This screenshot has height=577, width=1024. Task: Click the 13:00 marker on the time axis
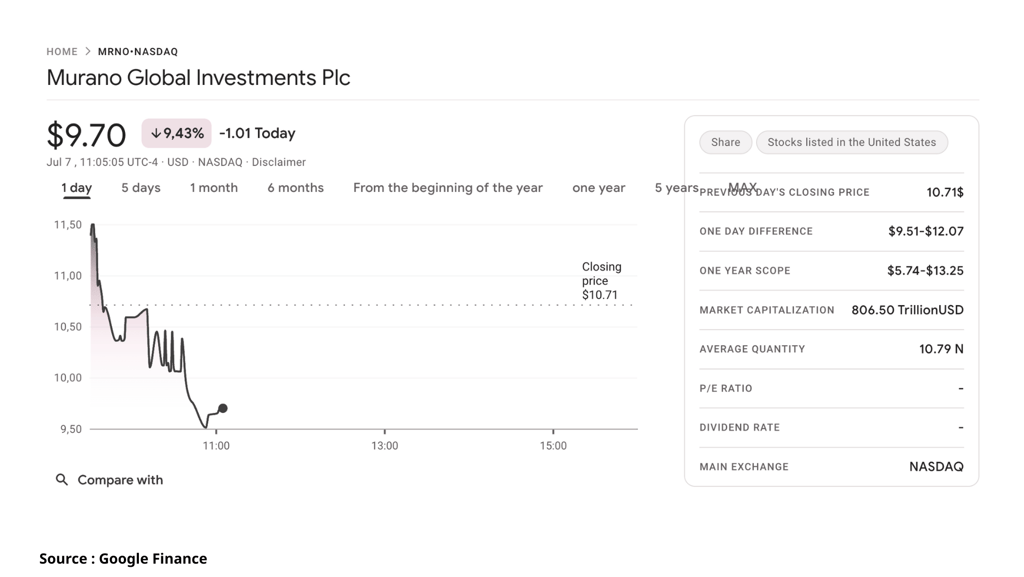385,446
